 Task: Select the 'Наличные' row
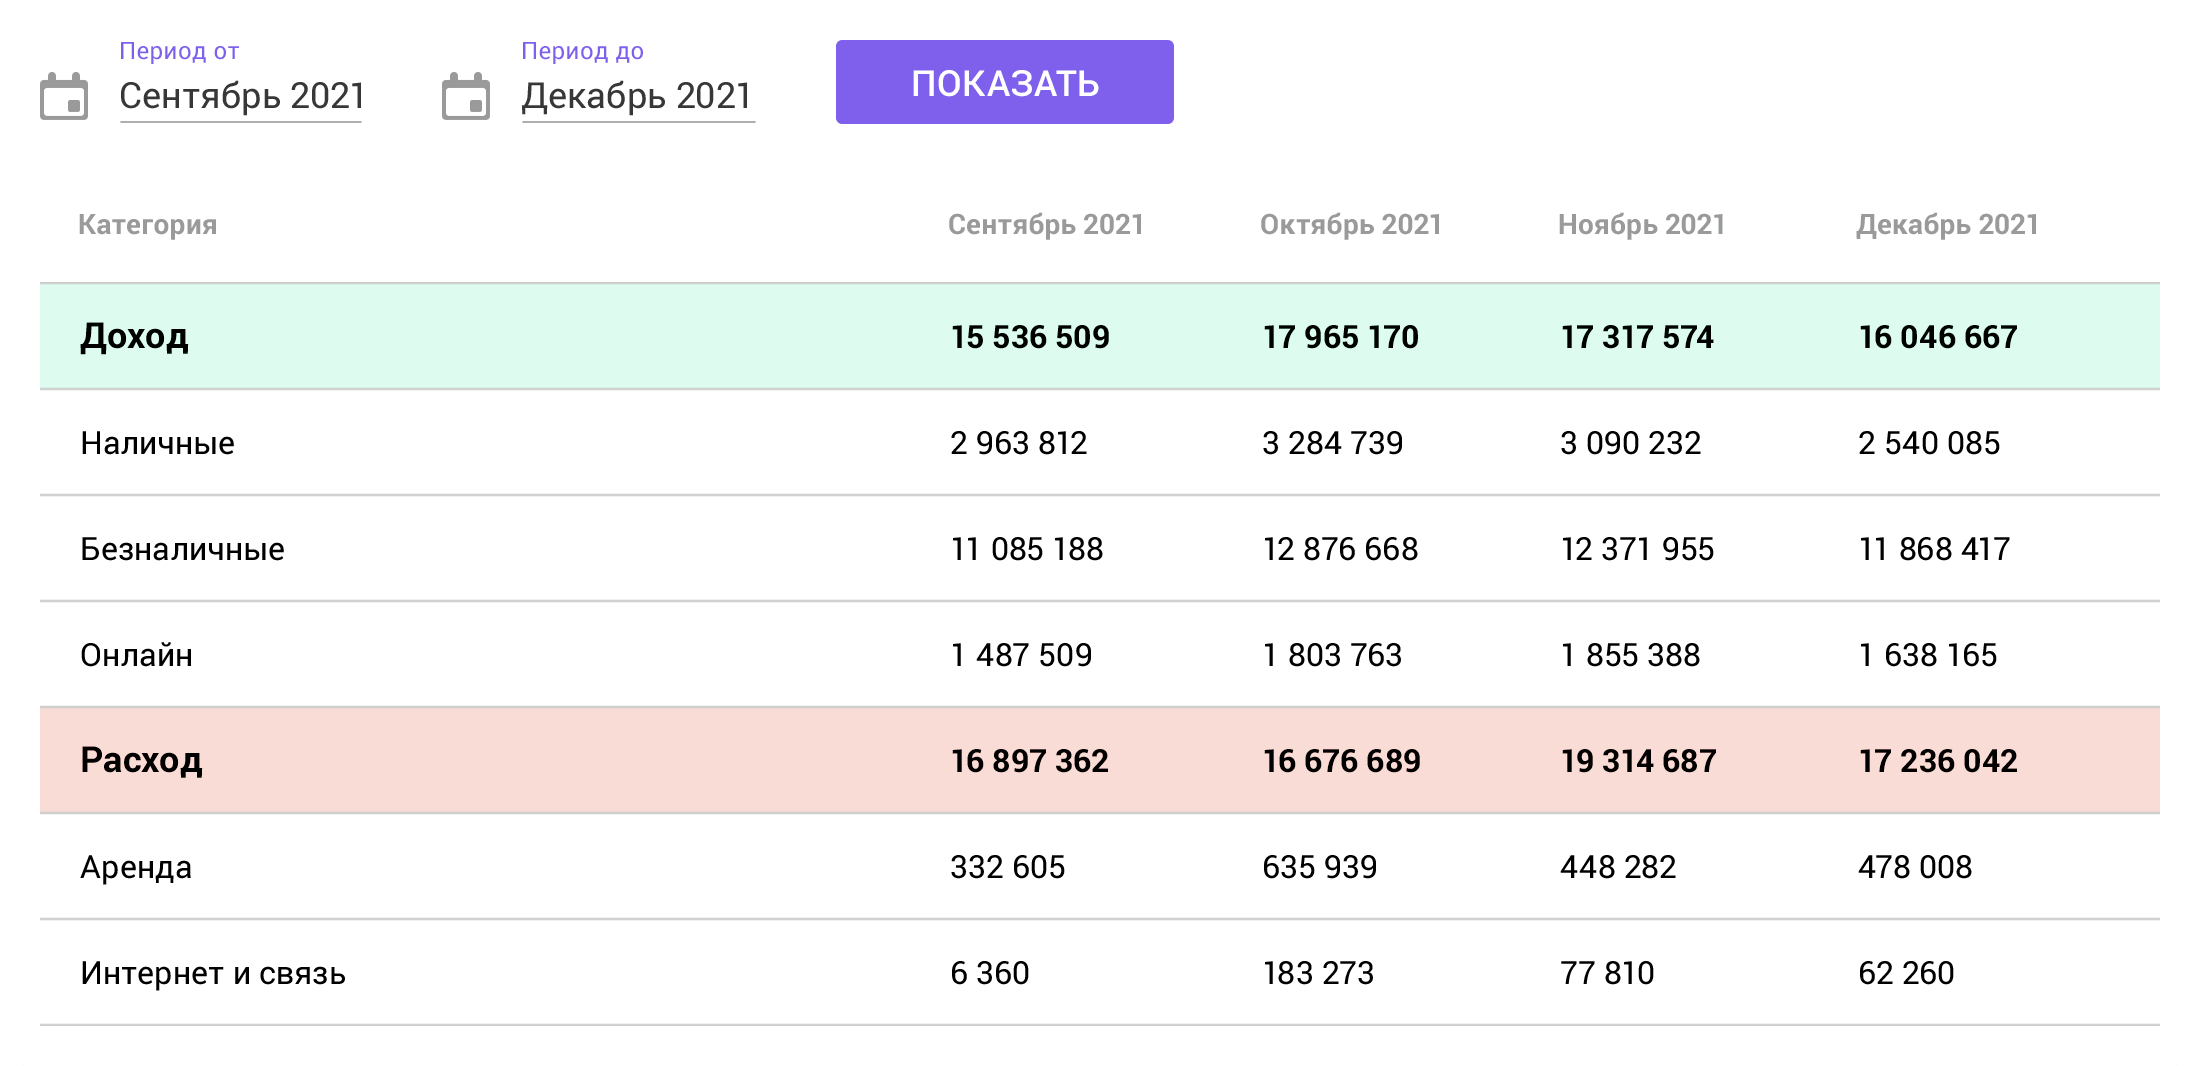157,443
